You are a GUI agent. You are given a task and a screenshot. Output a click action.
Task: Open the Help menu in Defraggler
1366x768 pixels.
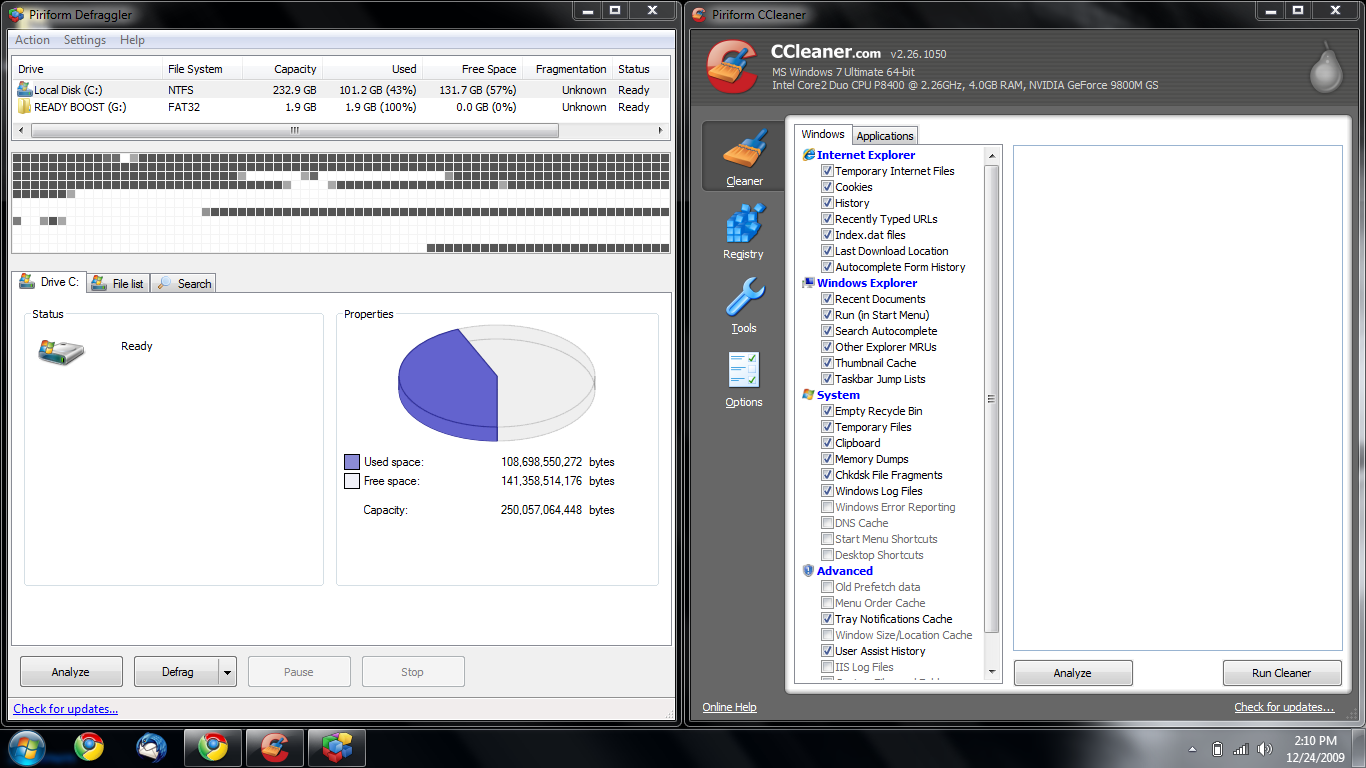click(x=132, y=40)
